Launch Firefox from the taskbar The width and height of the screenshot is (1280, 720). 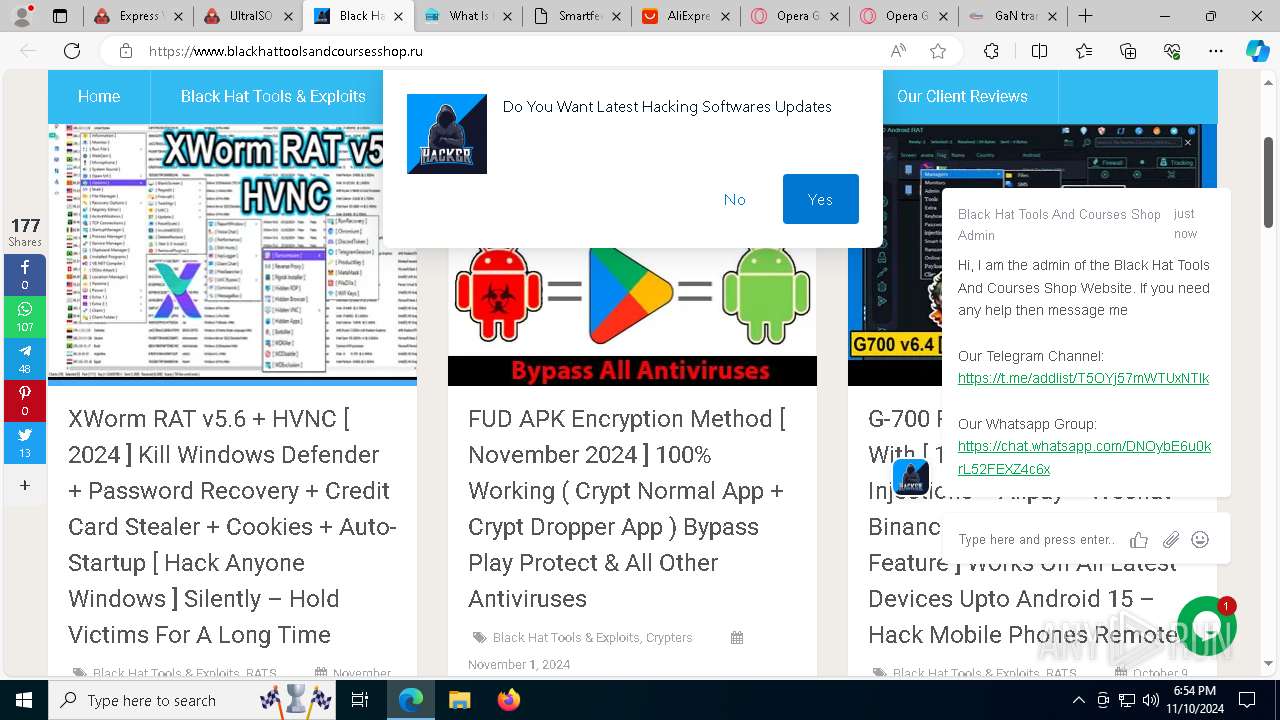[x=508, y=700]
